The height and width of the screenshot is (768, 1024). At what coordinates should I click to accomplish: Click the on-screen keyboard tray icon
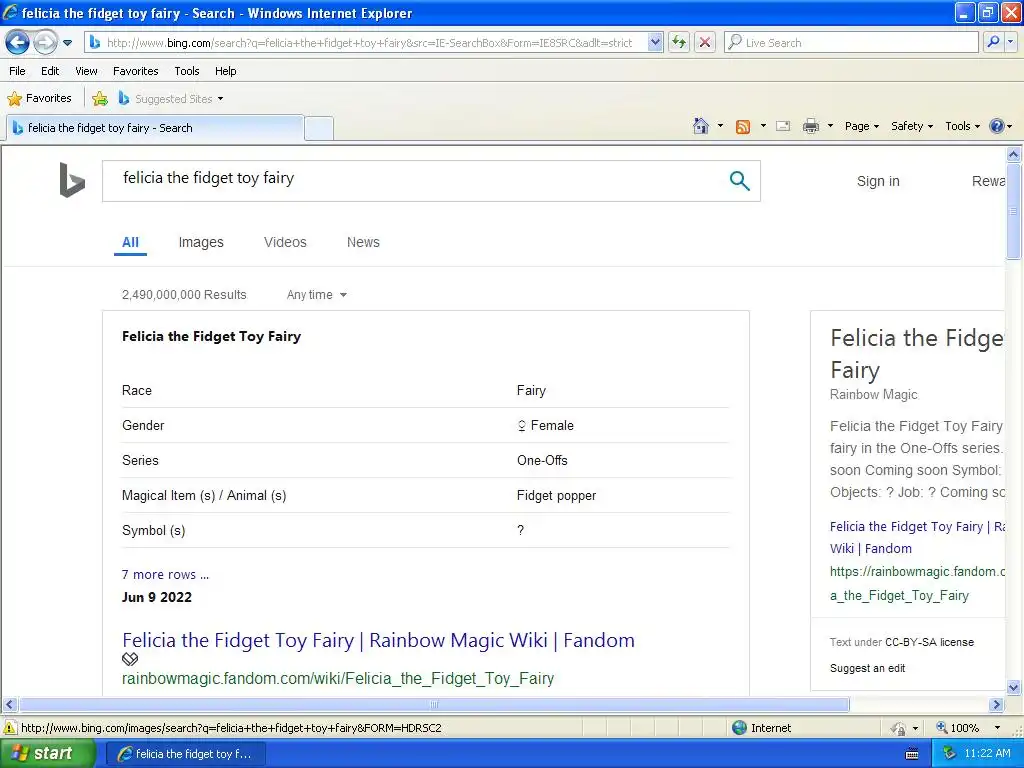click(912, 754)
